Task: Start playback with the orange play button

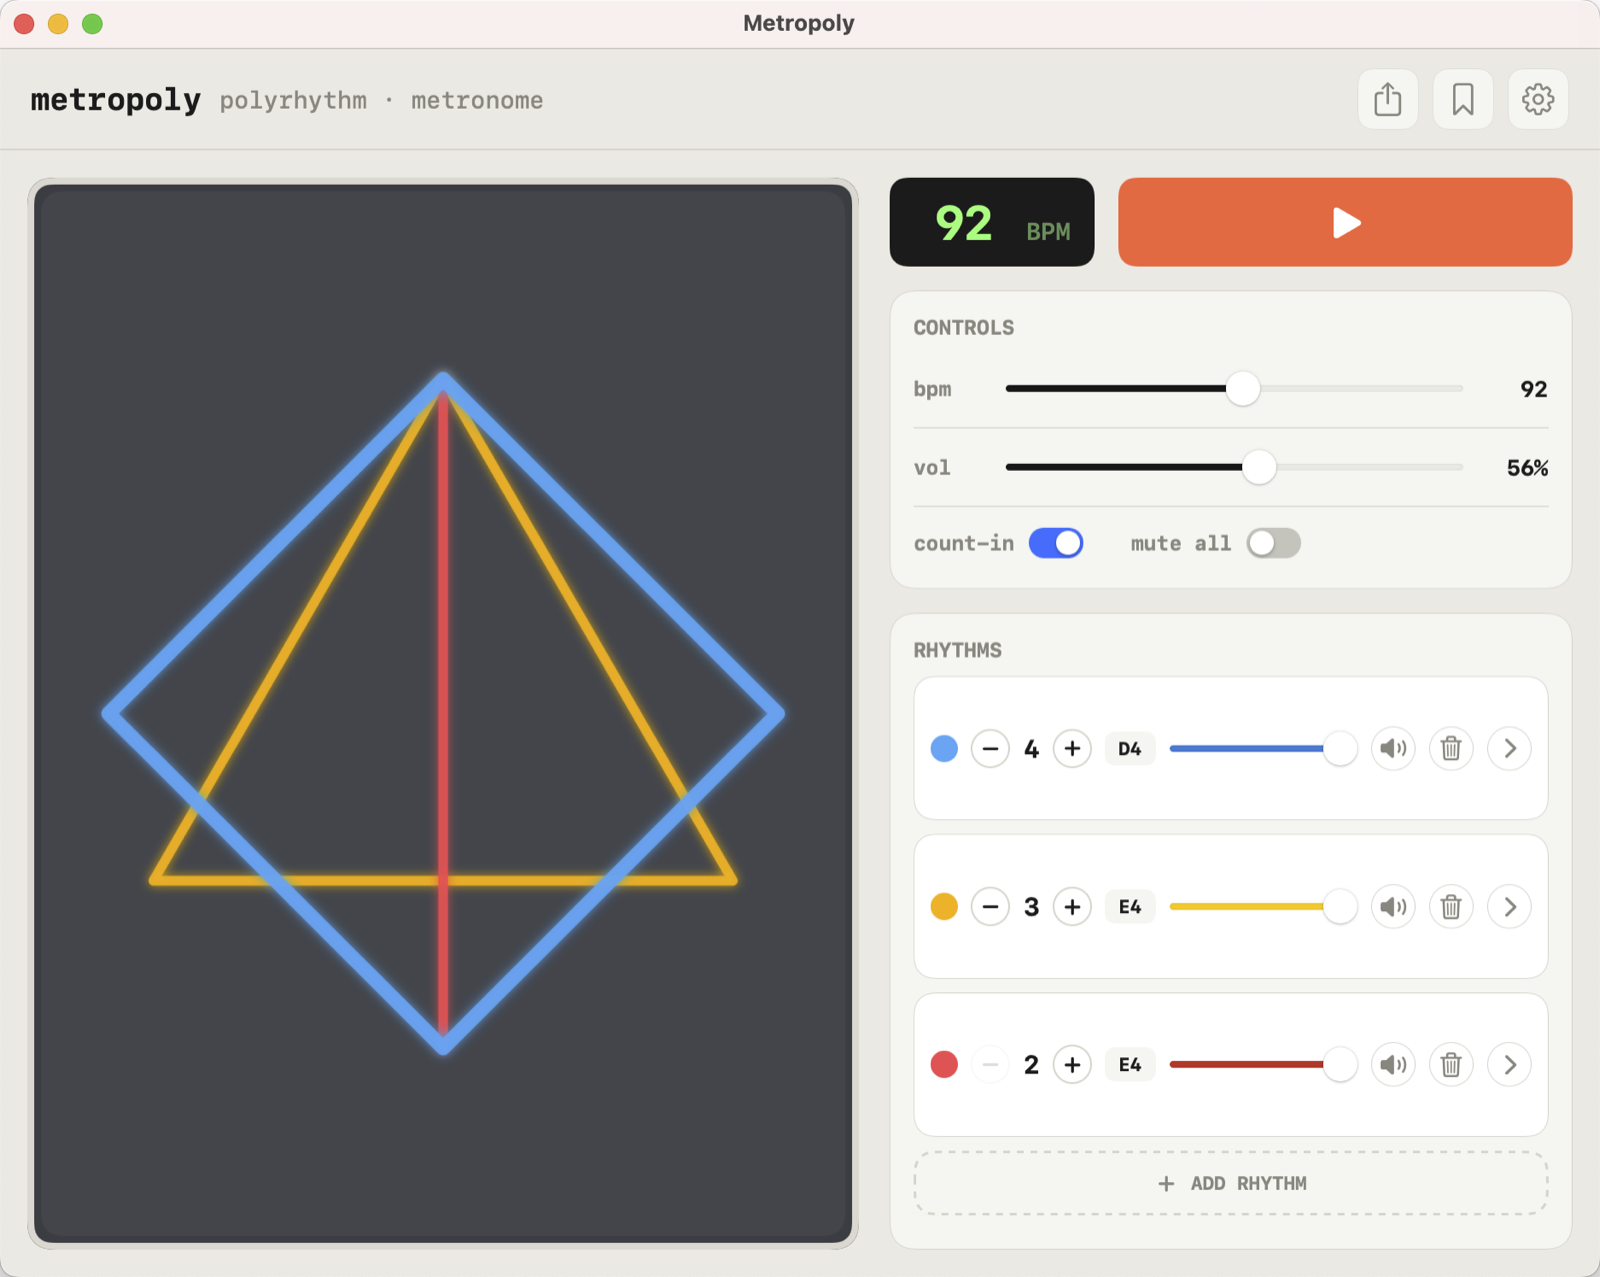Action: 1345,222
